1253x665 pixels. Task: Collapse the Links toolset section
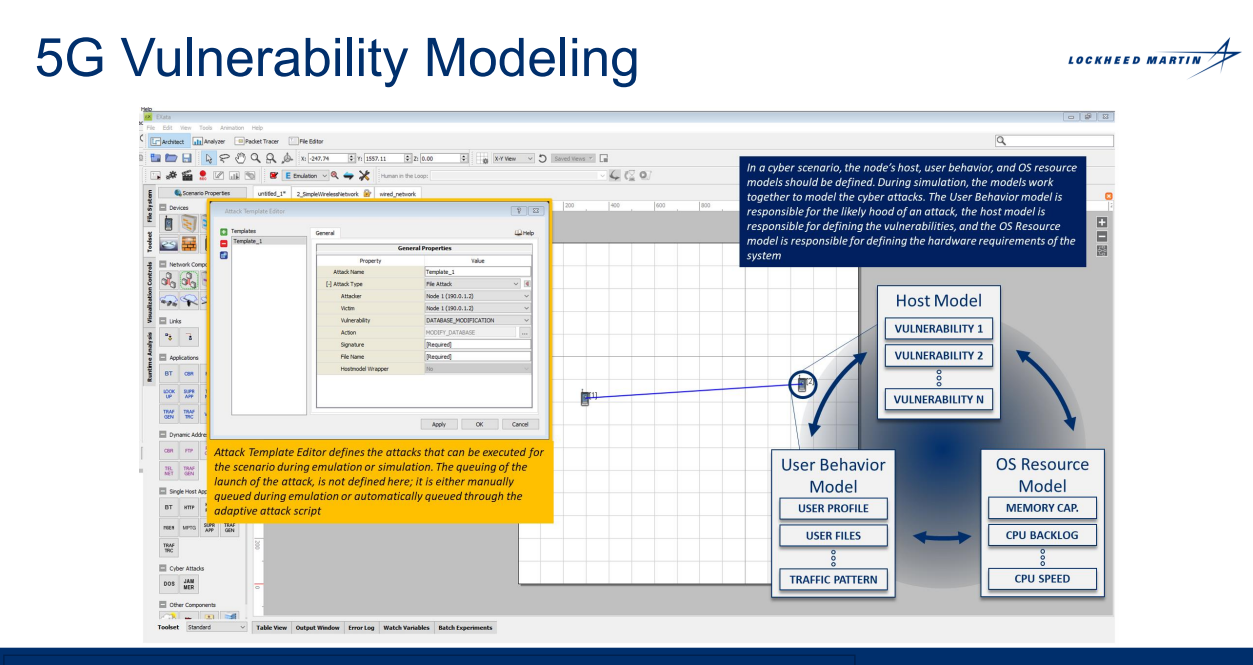163,321
